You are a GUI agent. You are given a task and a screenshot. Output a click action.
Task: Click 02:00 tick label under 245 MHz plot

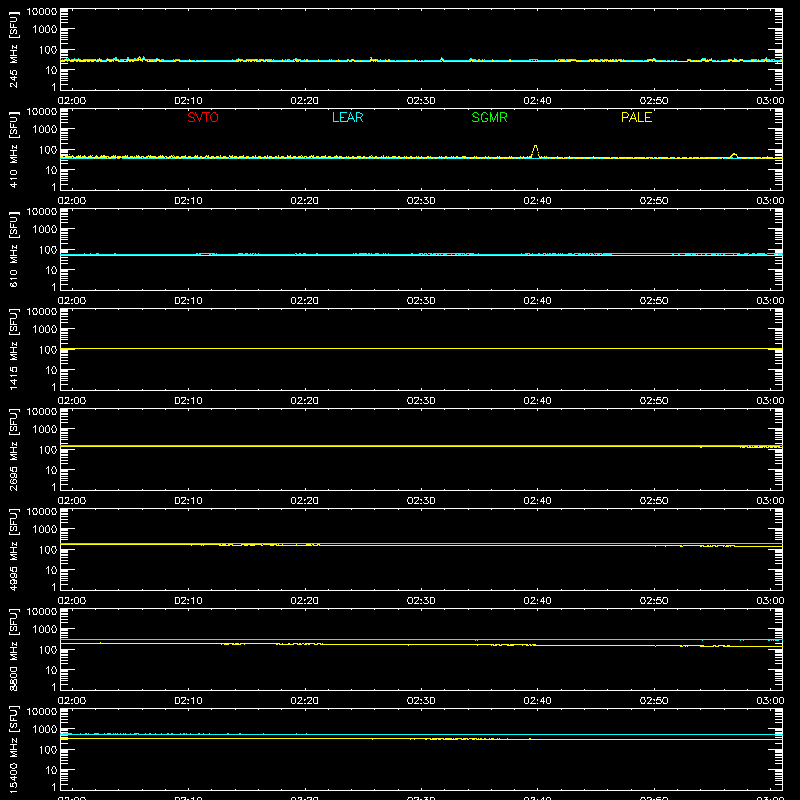[72, 101]
